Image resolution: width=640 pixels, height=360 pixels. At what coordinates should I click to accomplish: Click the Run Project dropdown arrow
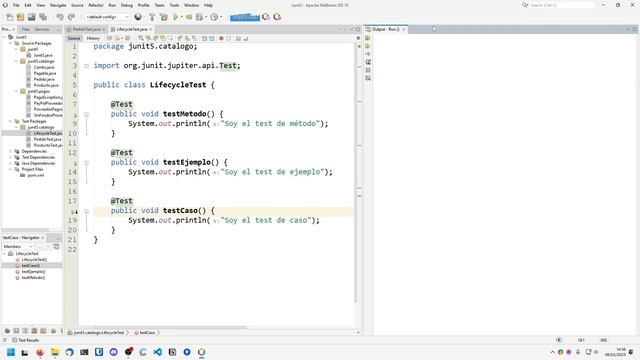pos(182,17)
